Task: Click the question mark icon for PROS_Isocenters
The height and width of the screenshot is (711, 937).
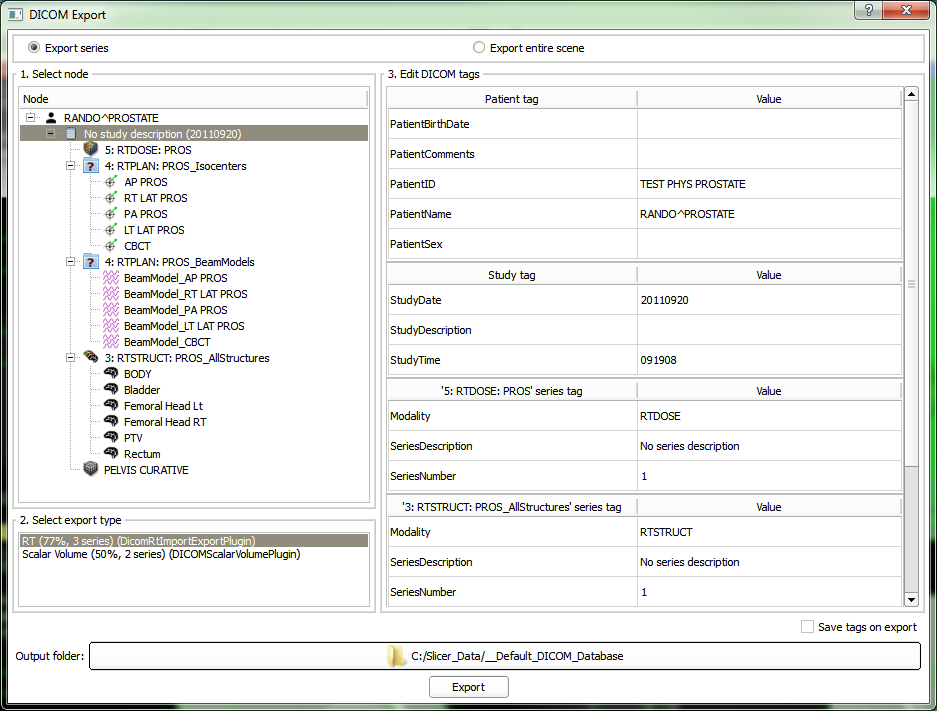Action: coord(91,166)
